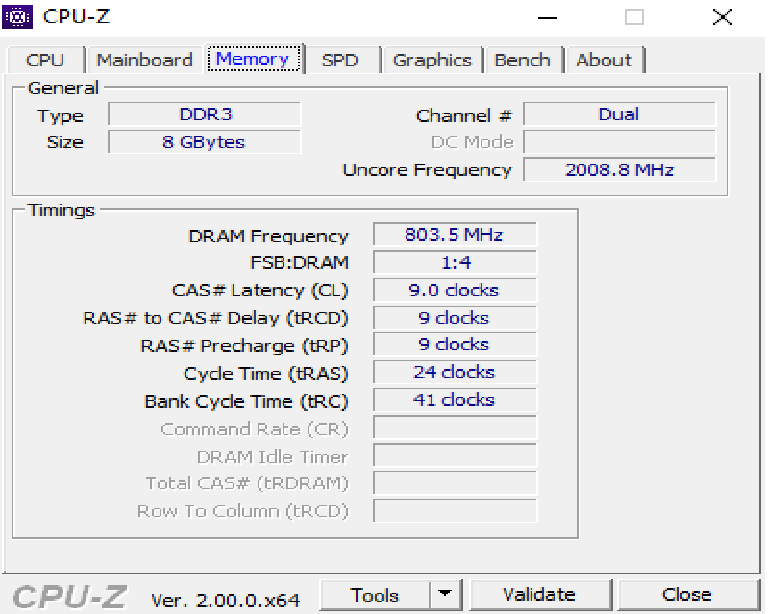Click the CAS# Latency (CL) label
The height and width of the screenshot is (614, 768).
tap(260, 291)
